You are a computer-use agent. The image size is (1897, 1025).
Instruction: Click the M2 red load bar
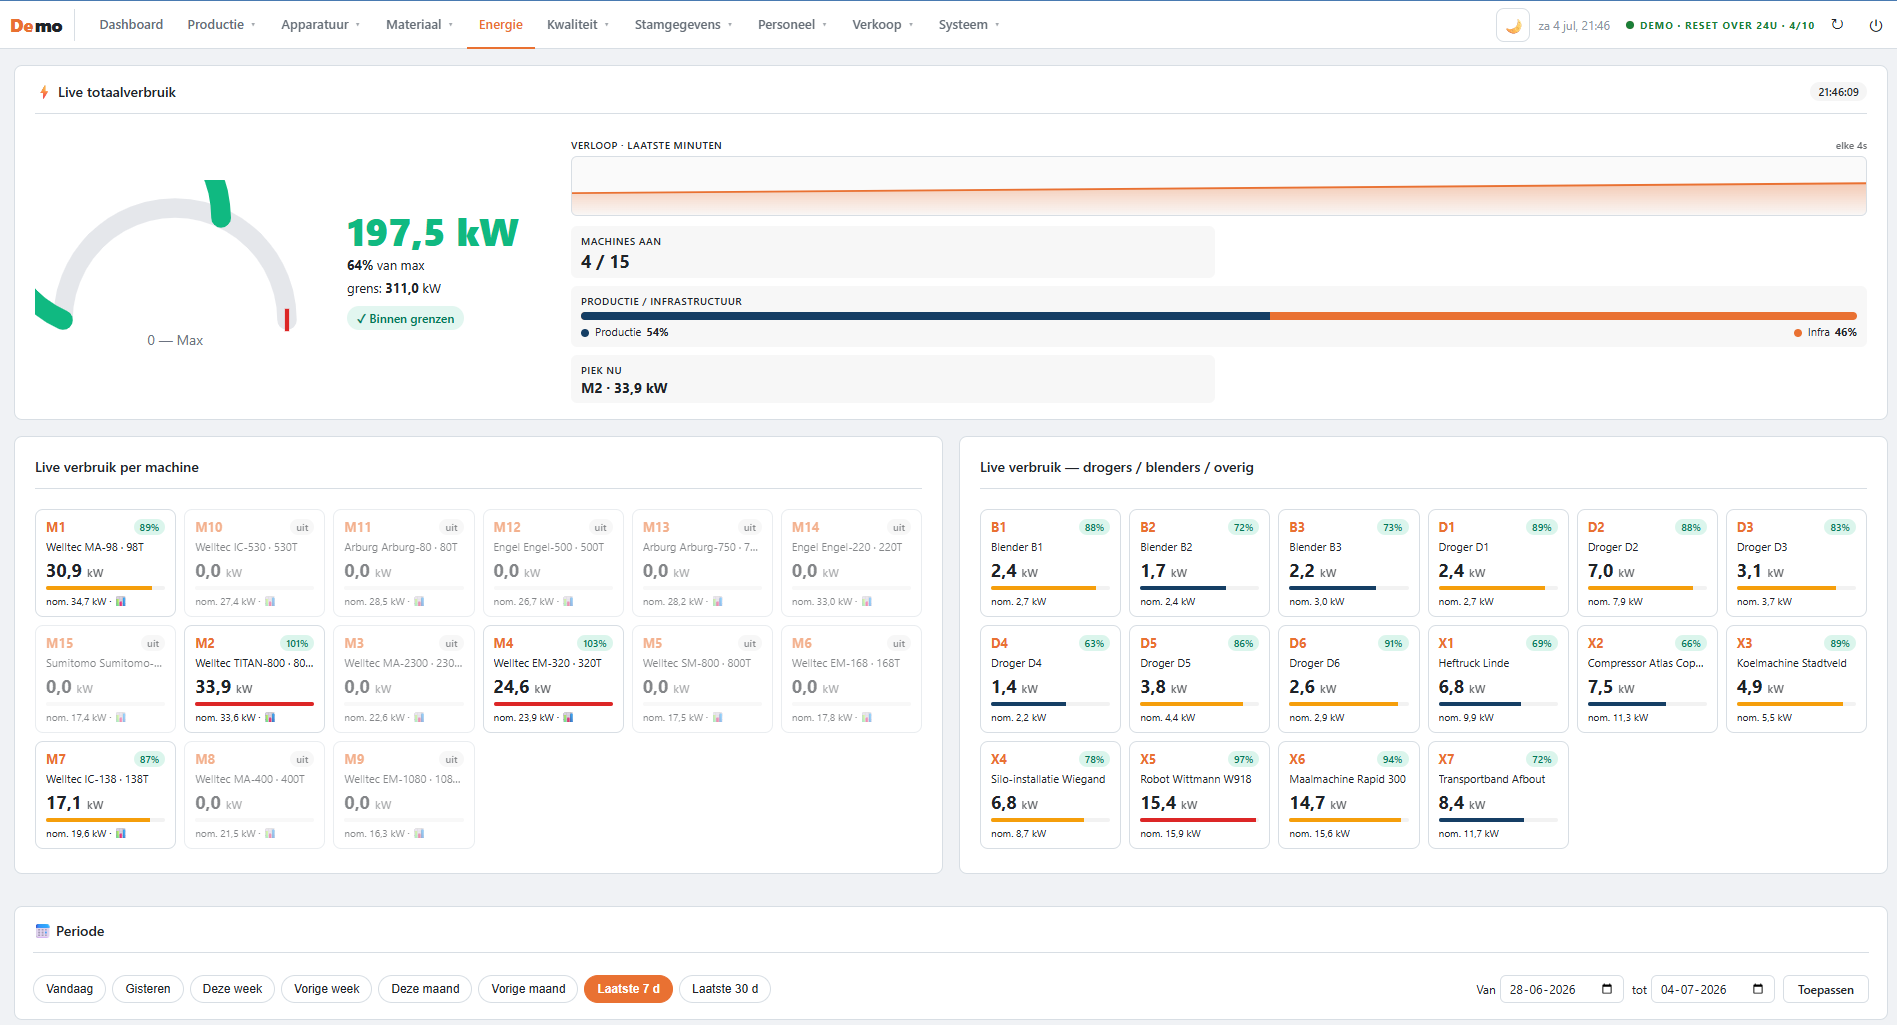click(254, 704)
